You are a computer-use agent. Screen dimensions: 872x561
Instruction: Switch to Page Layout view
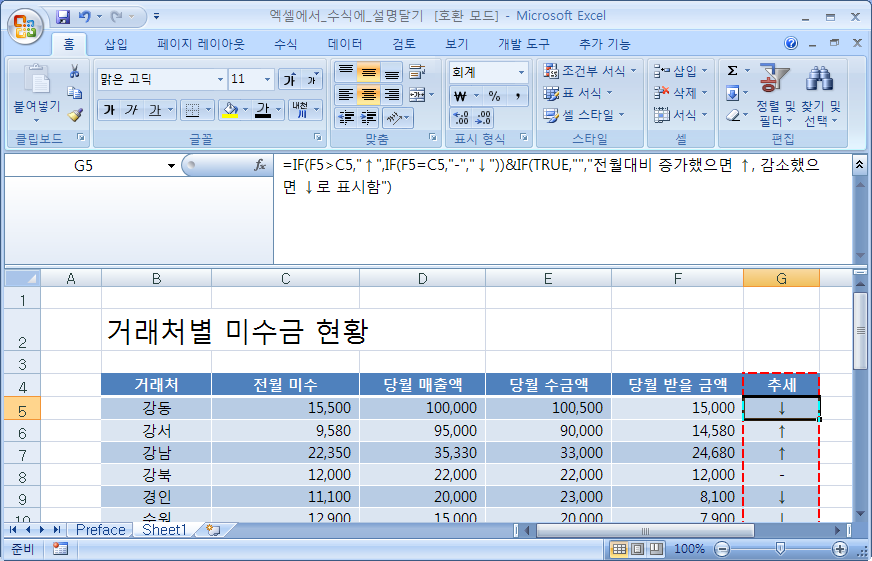coord(638,549)
